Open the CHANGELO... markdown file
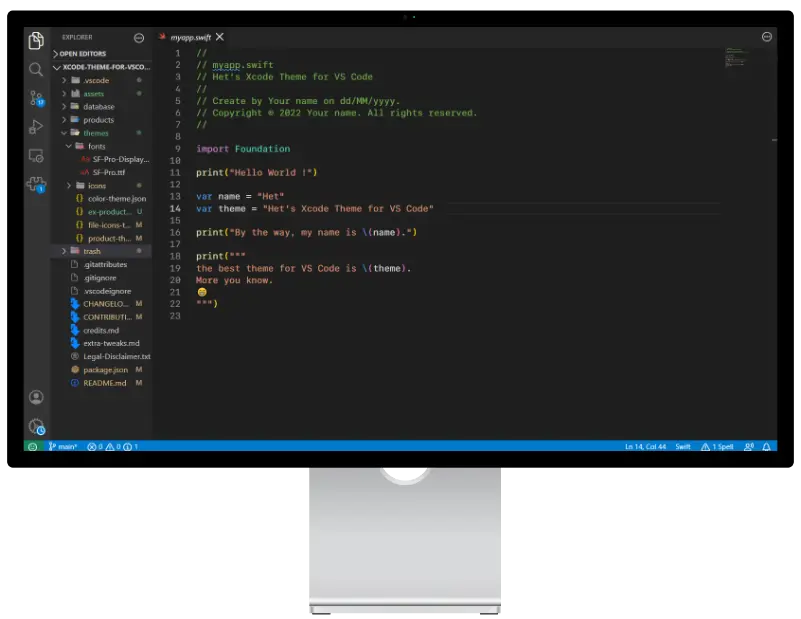 (x=101, y=304)
